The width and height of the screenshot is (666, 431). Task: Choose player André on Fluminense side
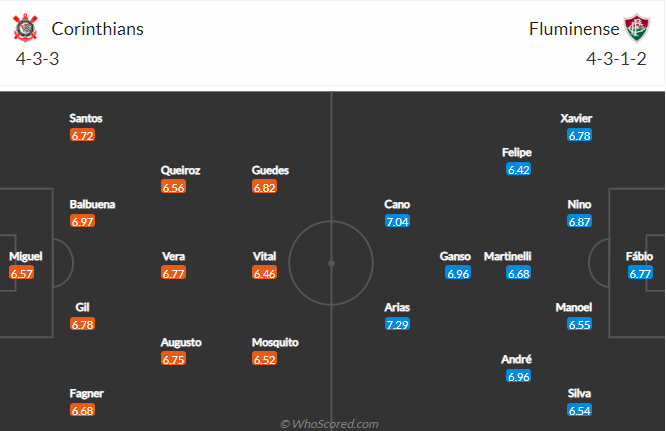coord(516,359)
